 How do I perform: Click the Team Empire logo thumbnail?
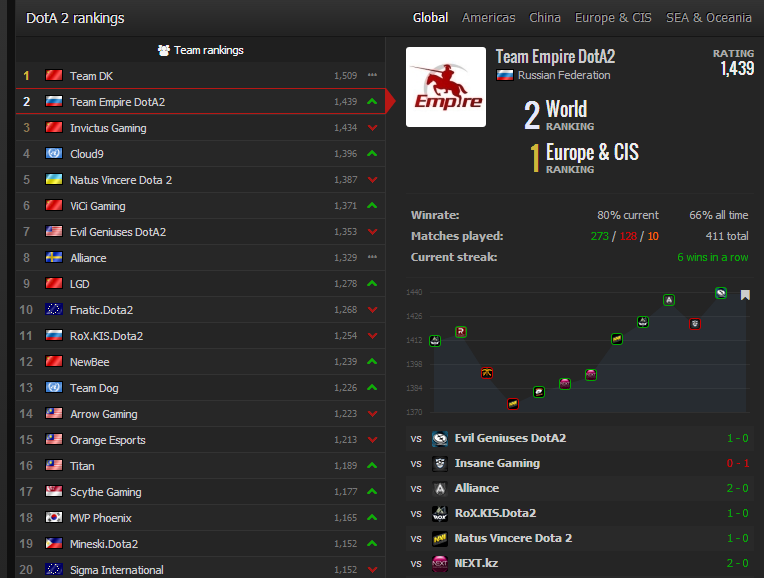click(x=446, y=87)
